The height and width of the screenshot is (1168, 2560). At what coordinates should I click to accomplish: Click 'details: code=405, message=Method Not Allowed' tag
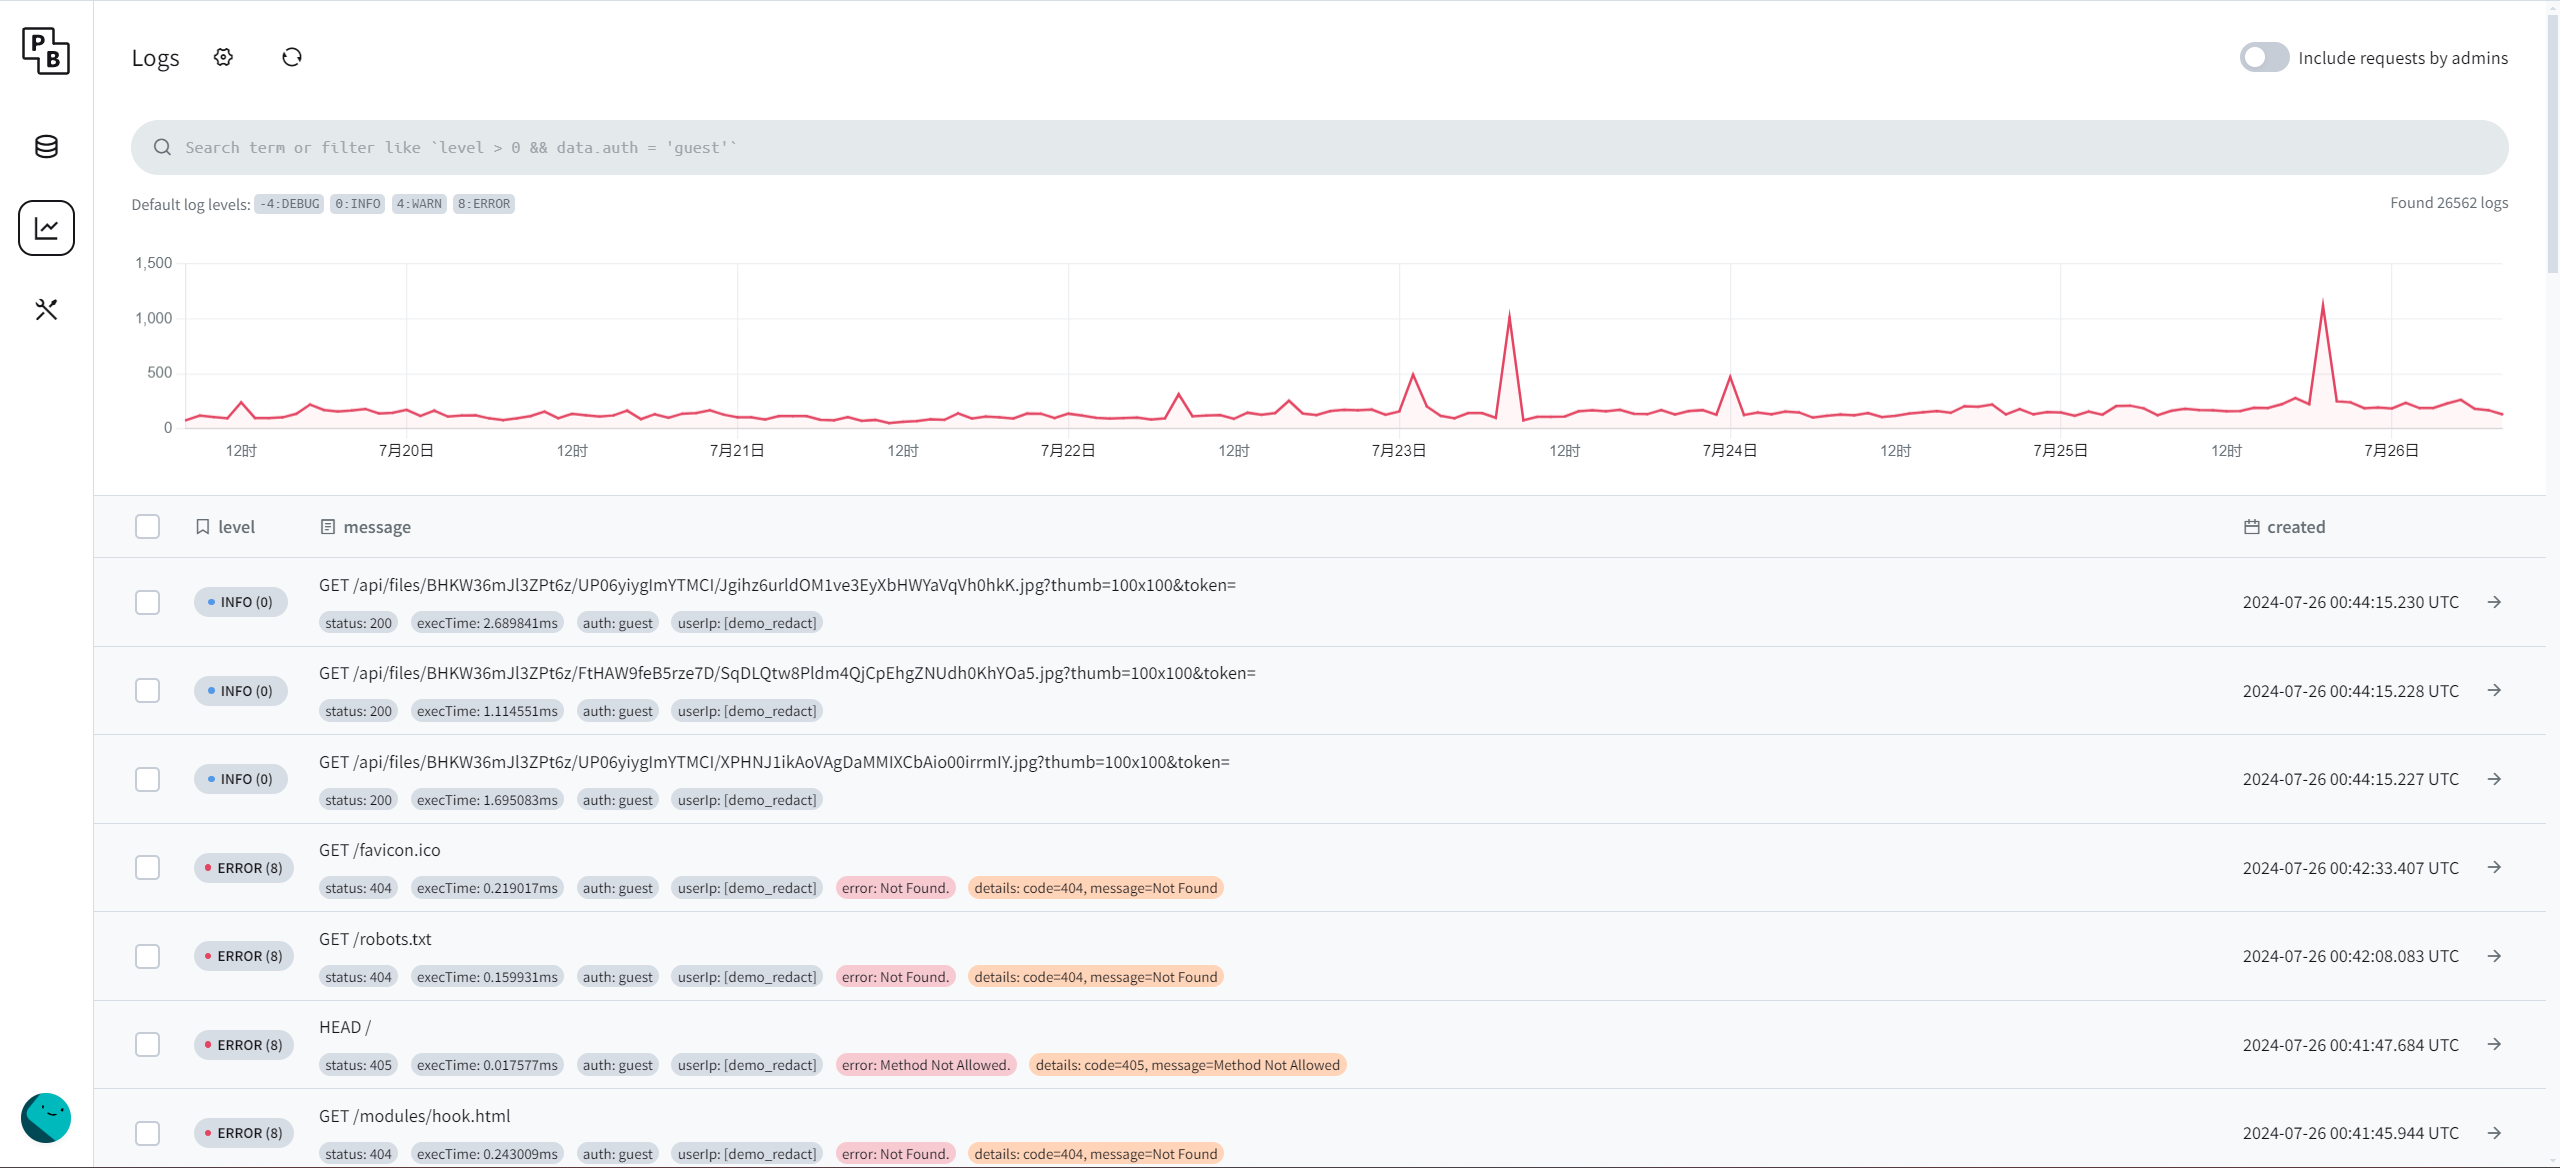1187,1065
